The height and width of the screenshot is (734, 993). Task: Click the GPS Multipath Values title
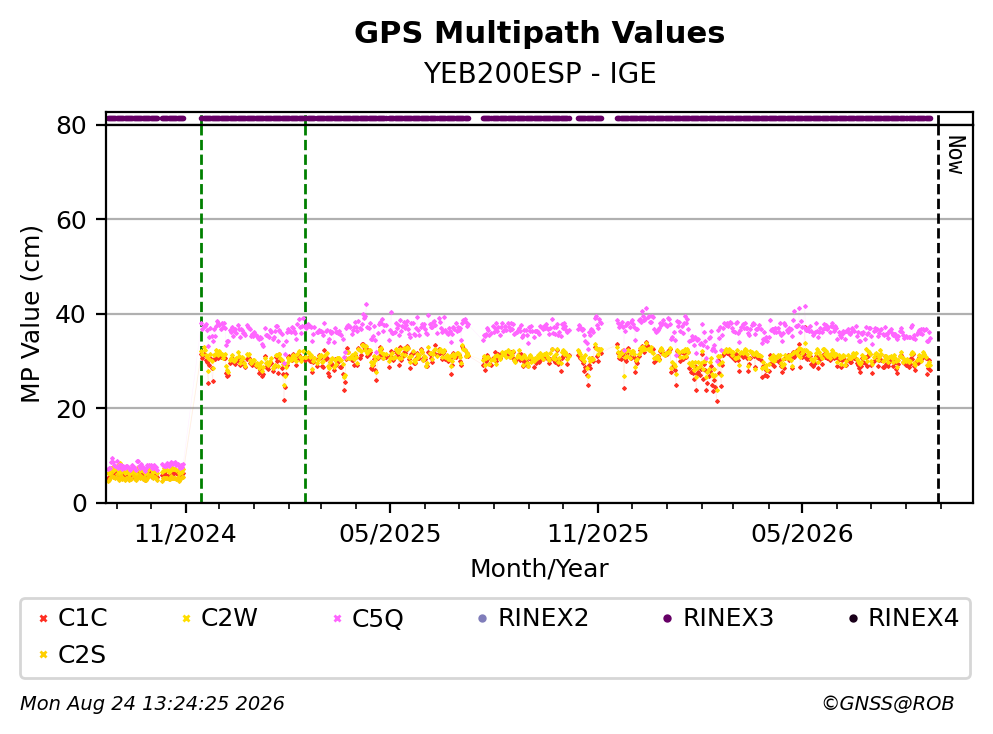(x=540, y=33)
